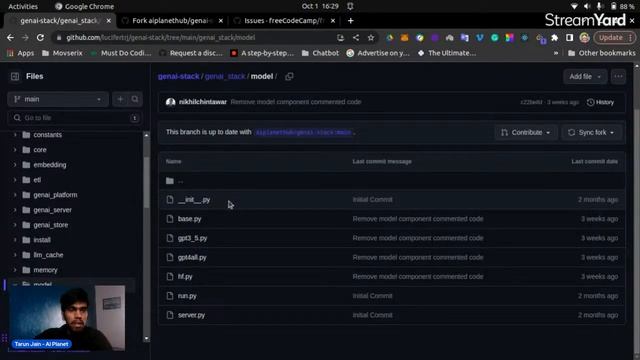Bookmark the page with the star icon

point(371,38)
